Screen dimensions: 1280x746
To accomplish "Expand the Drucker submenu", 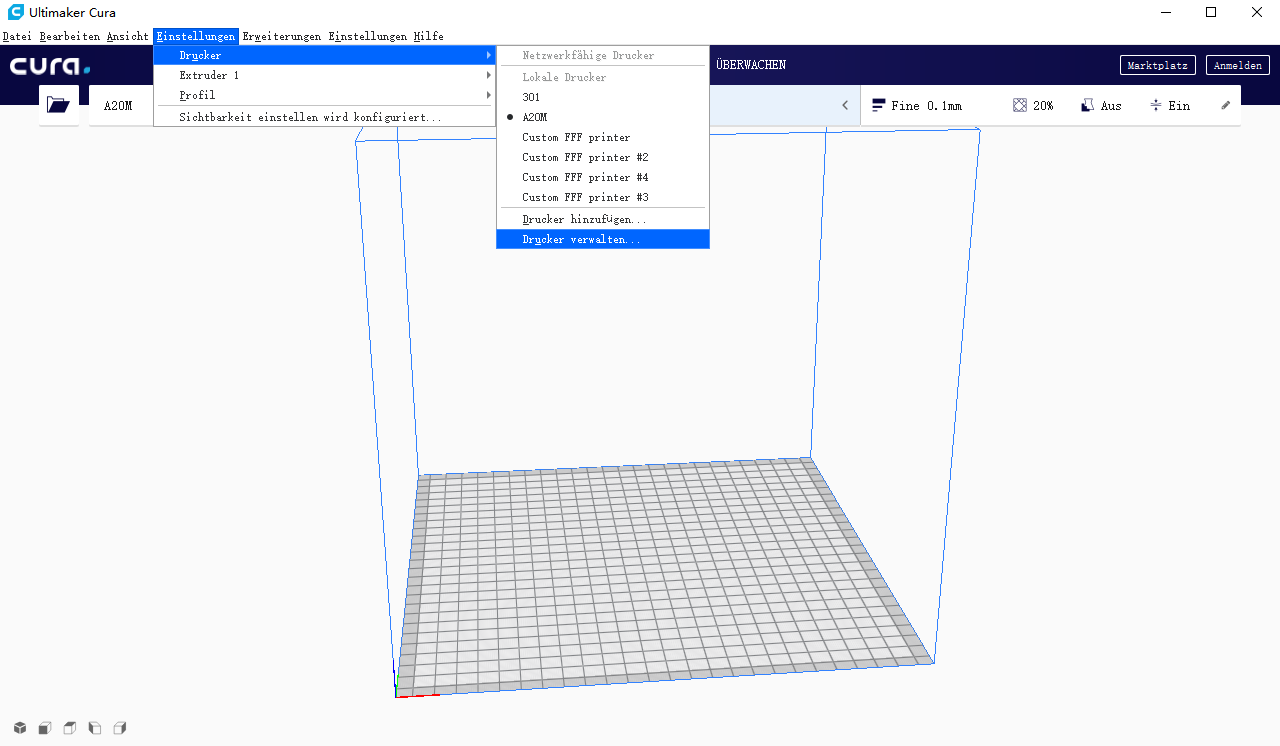I will 325,55.
